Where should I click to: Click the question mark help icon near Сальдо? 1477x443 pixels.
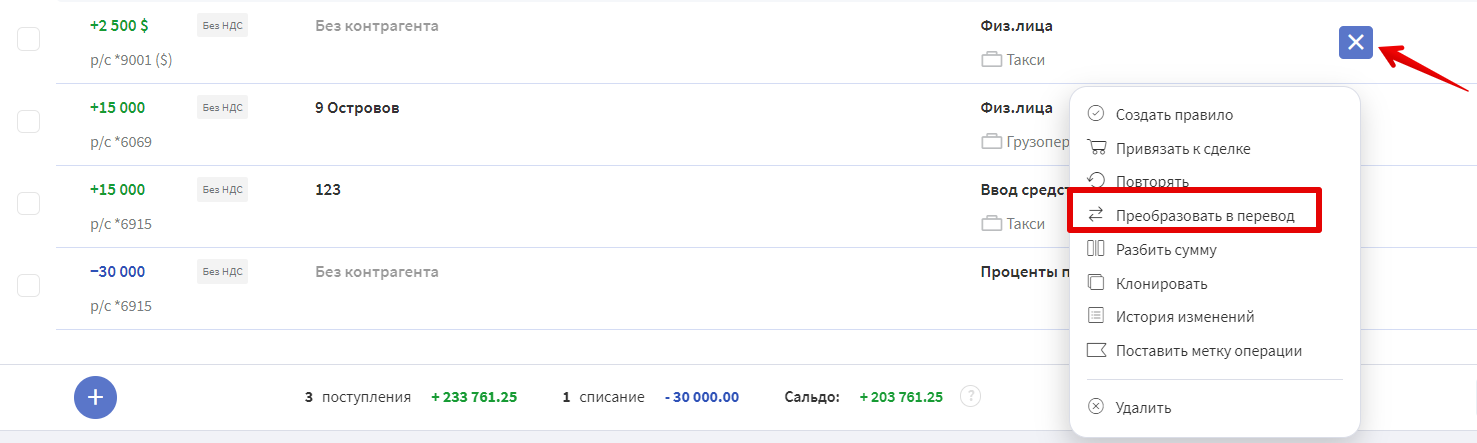970,396
